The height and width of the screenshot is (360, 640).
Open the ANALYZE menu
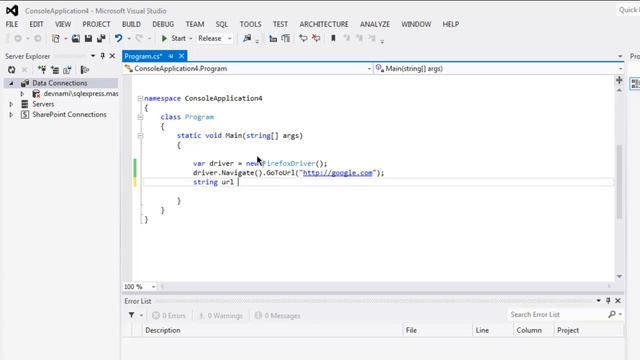(375, 24)
